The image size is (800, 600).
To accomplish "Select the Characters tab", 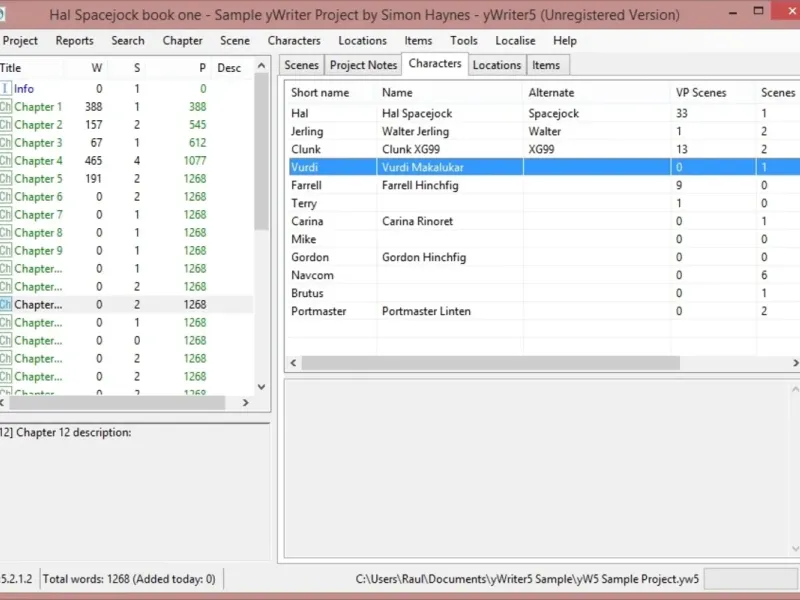I will click(x=435, y=64).
